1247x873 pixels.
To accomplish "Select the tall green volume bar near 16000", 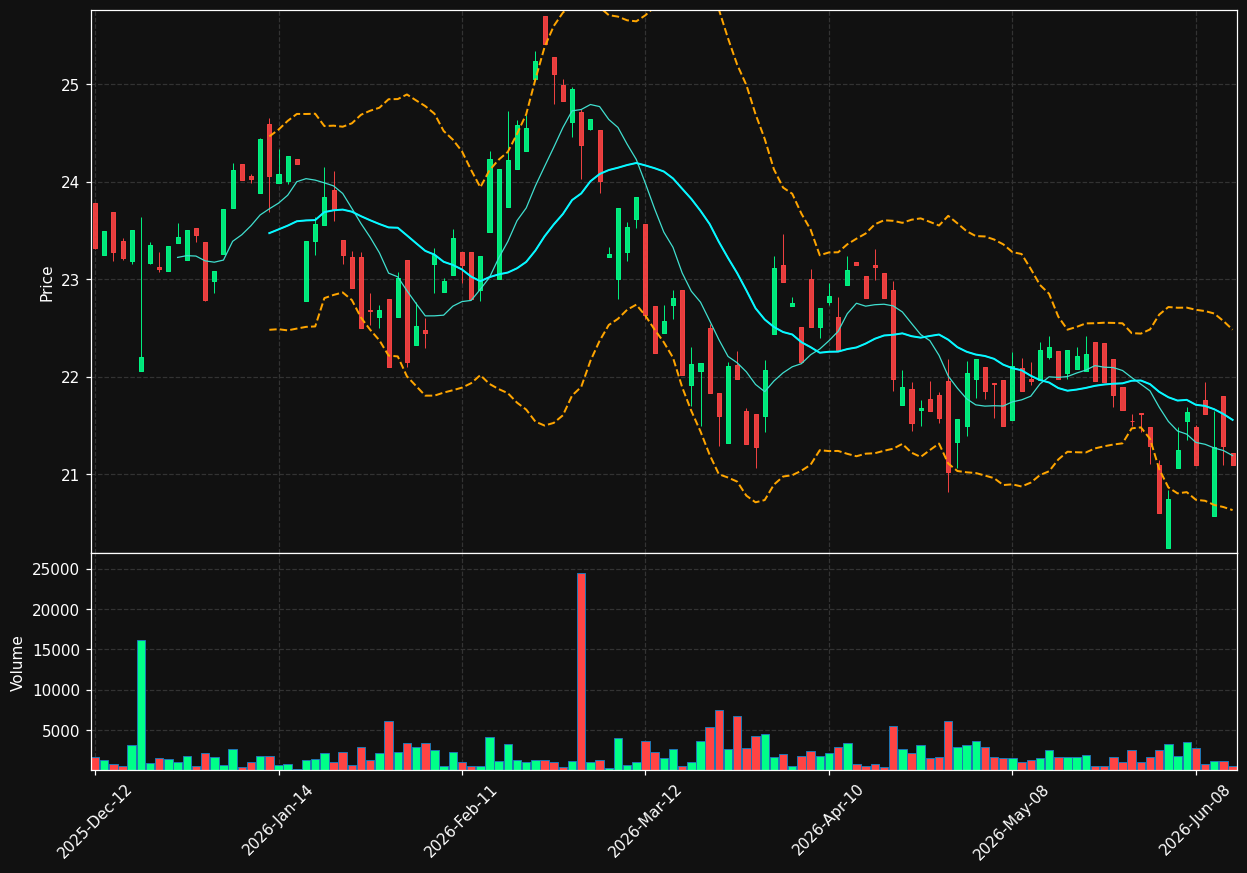I will 141,705.
